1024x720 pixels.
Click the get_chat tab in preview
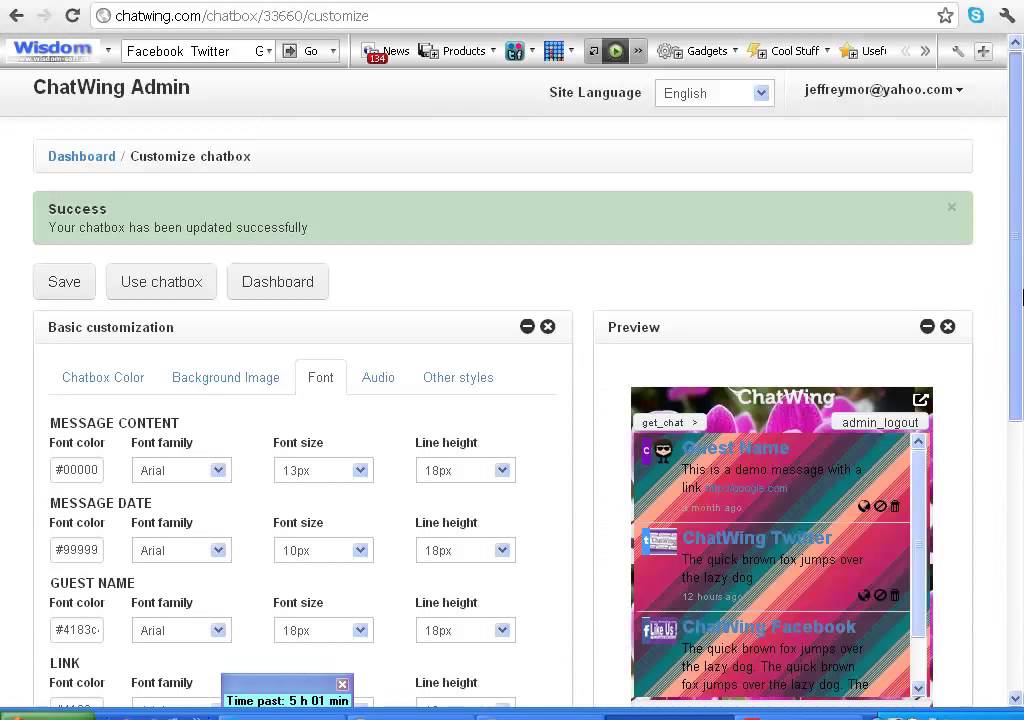click(x=669, y=422)
